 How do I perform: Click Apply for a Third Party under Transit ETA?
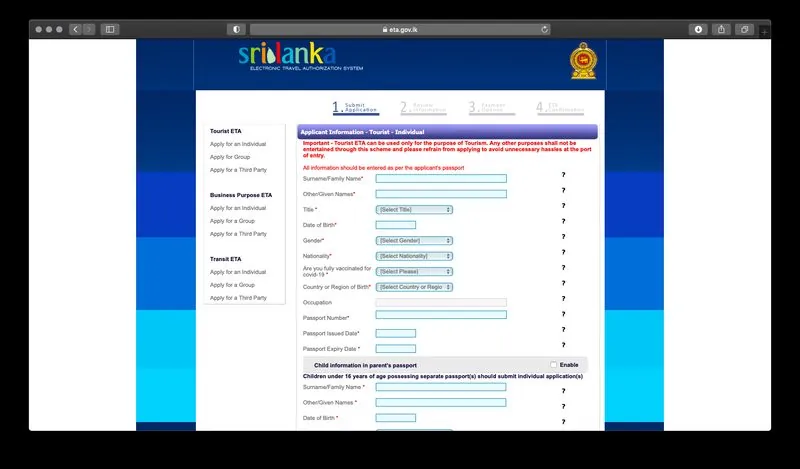click(238, 298)
